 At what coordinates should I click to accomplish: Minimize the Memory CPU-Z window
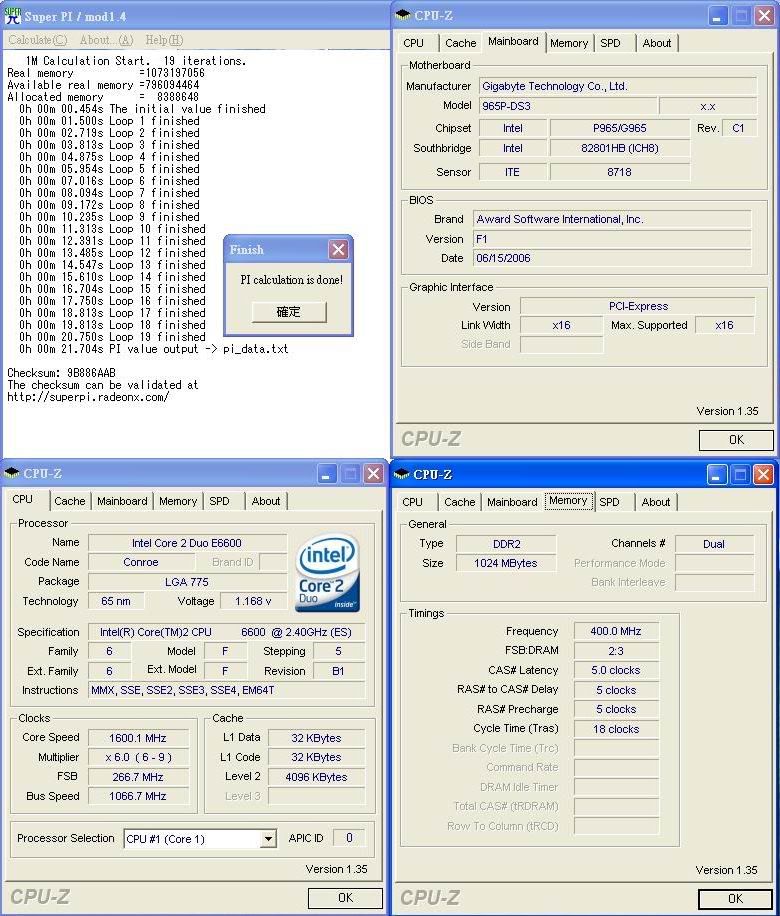716,475
